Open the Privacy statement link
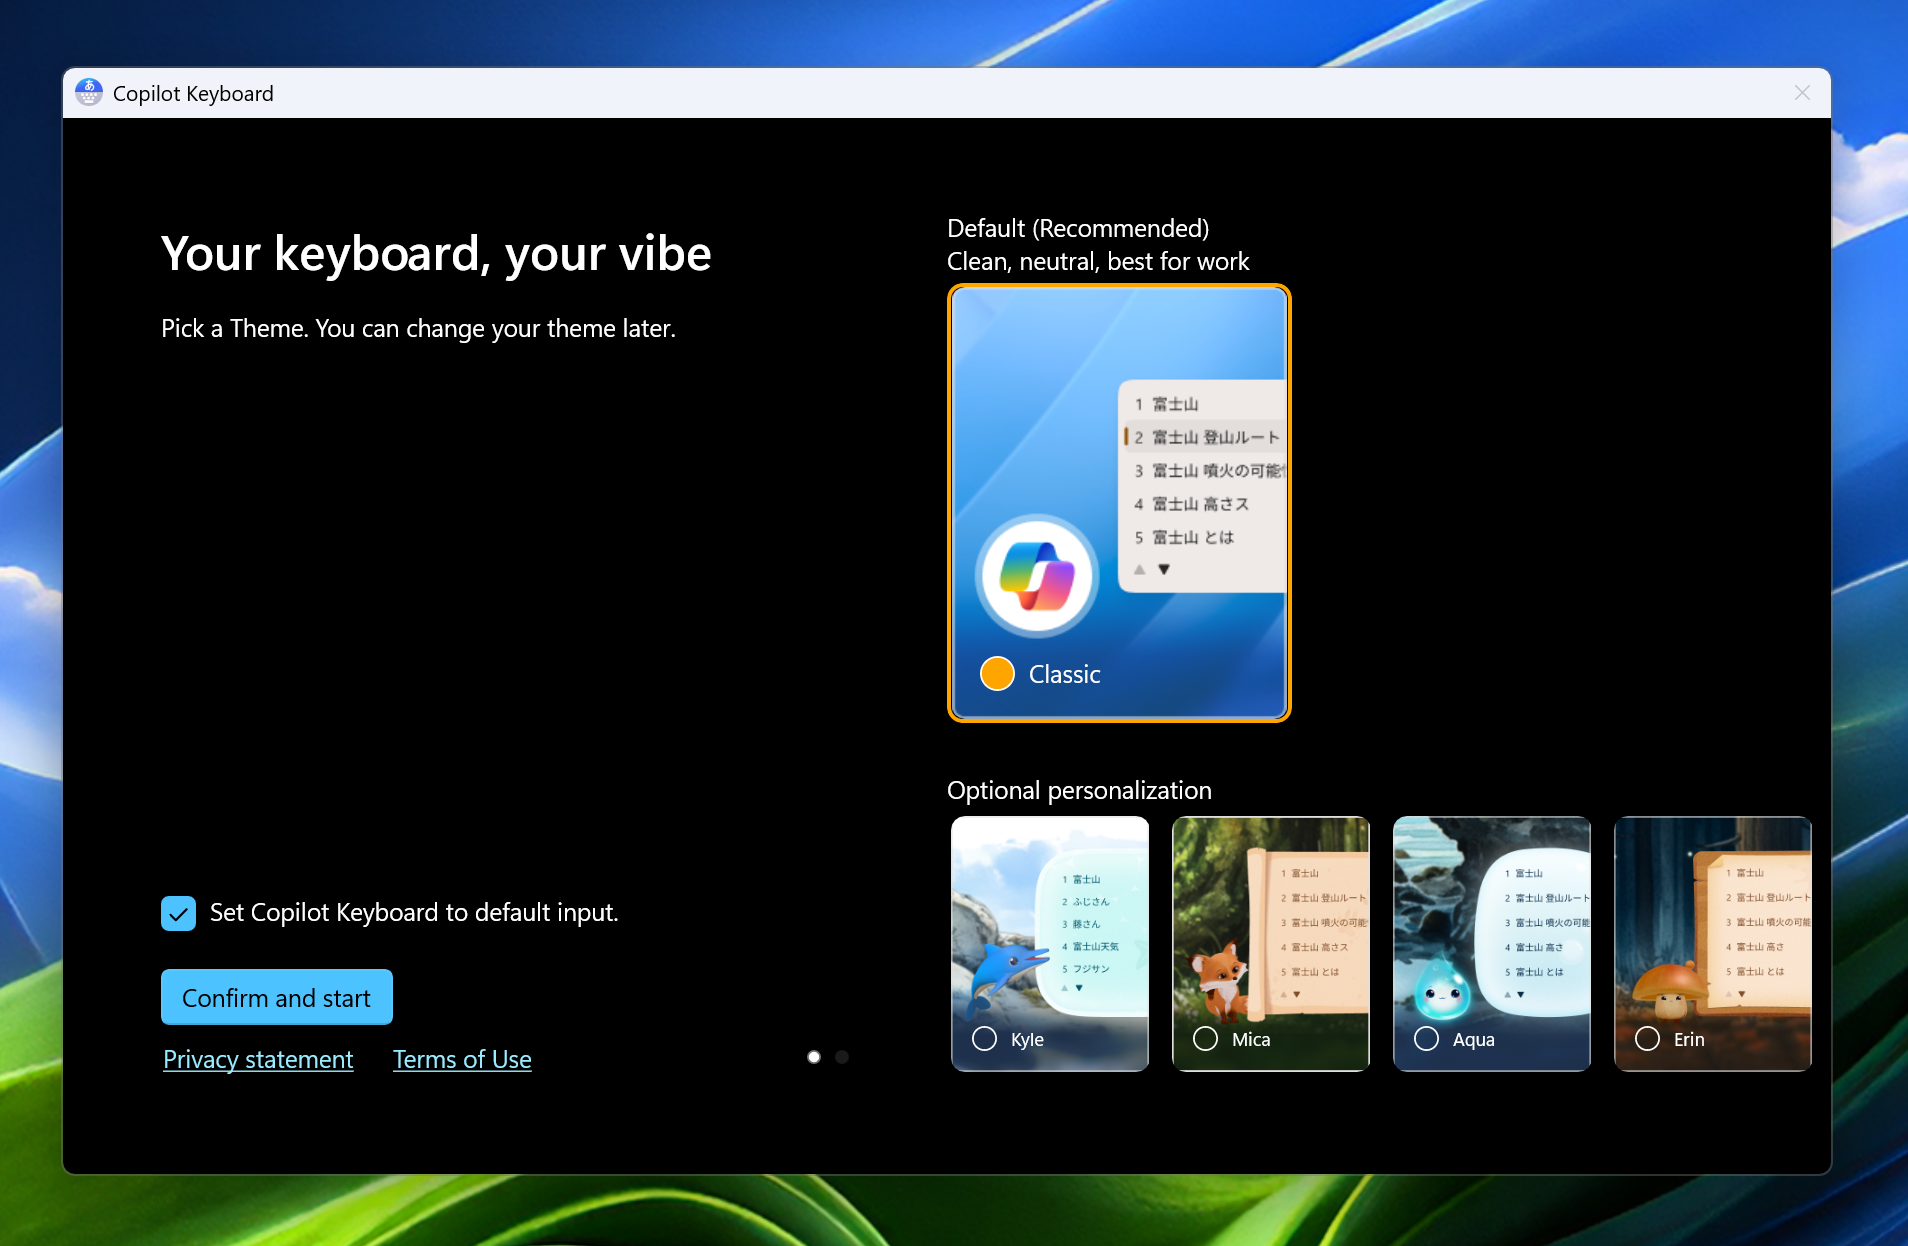Image resolution: width=1908 pixels, height=1246 pixels. pyautogui.click(x=257, y=1059)
